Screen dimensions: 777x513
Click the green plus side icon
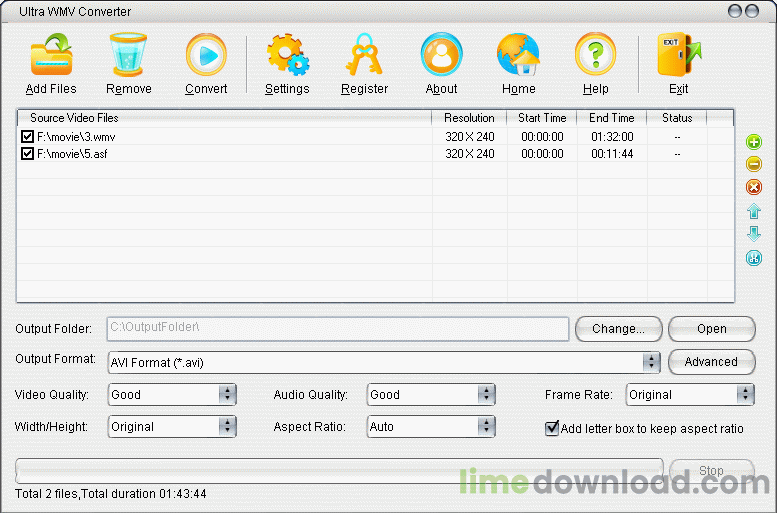click(754, 142)
